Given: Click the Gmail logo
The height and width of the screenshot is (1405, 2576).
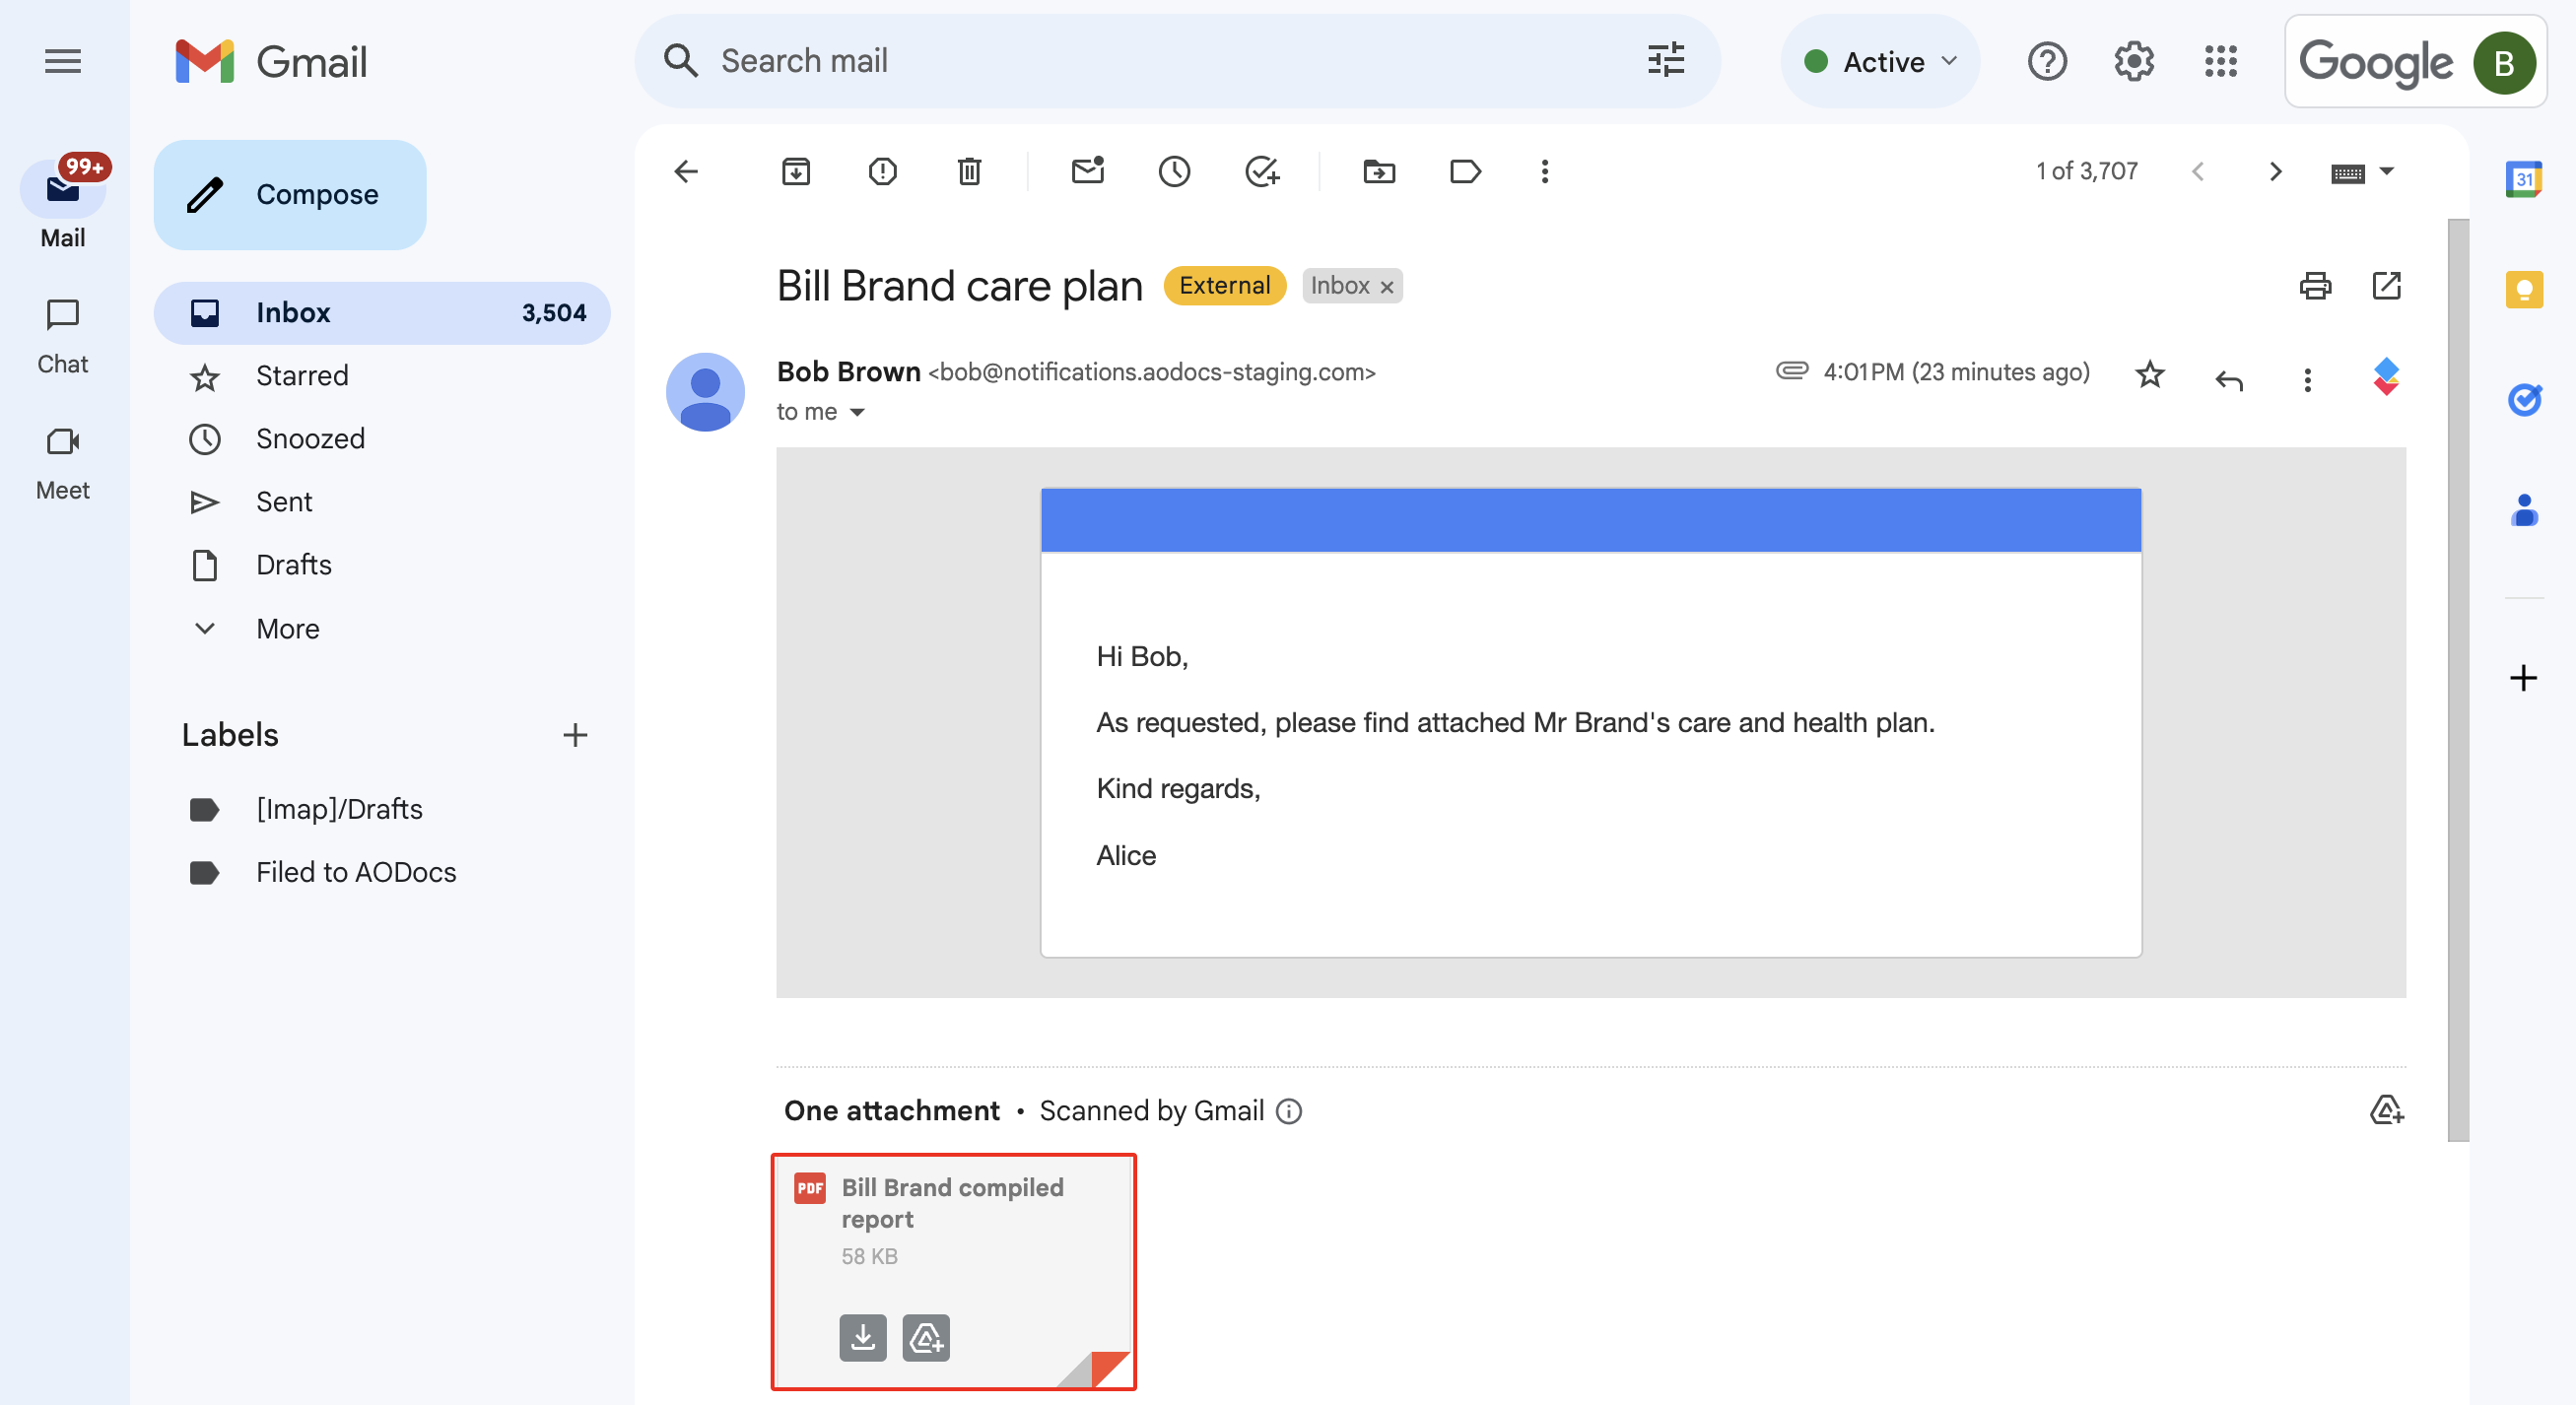Looking at the screenshot, I should (x=271, y=61).
